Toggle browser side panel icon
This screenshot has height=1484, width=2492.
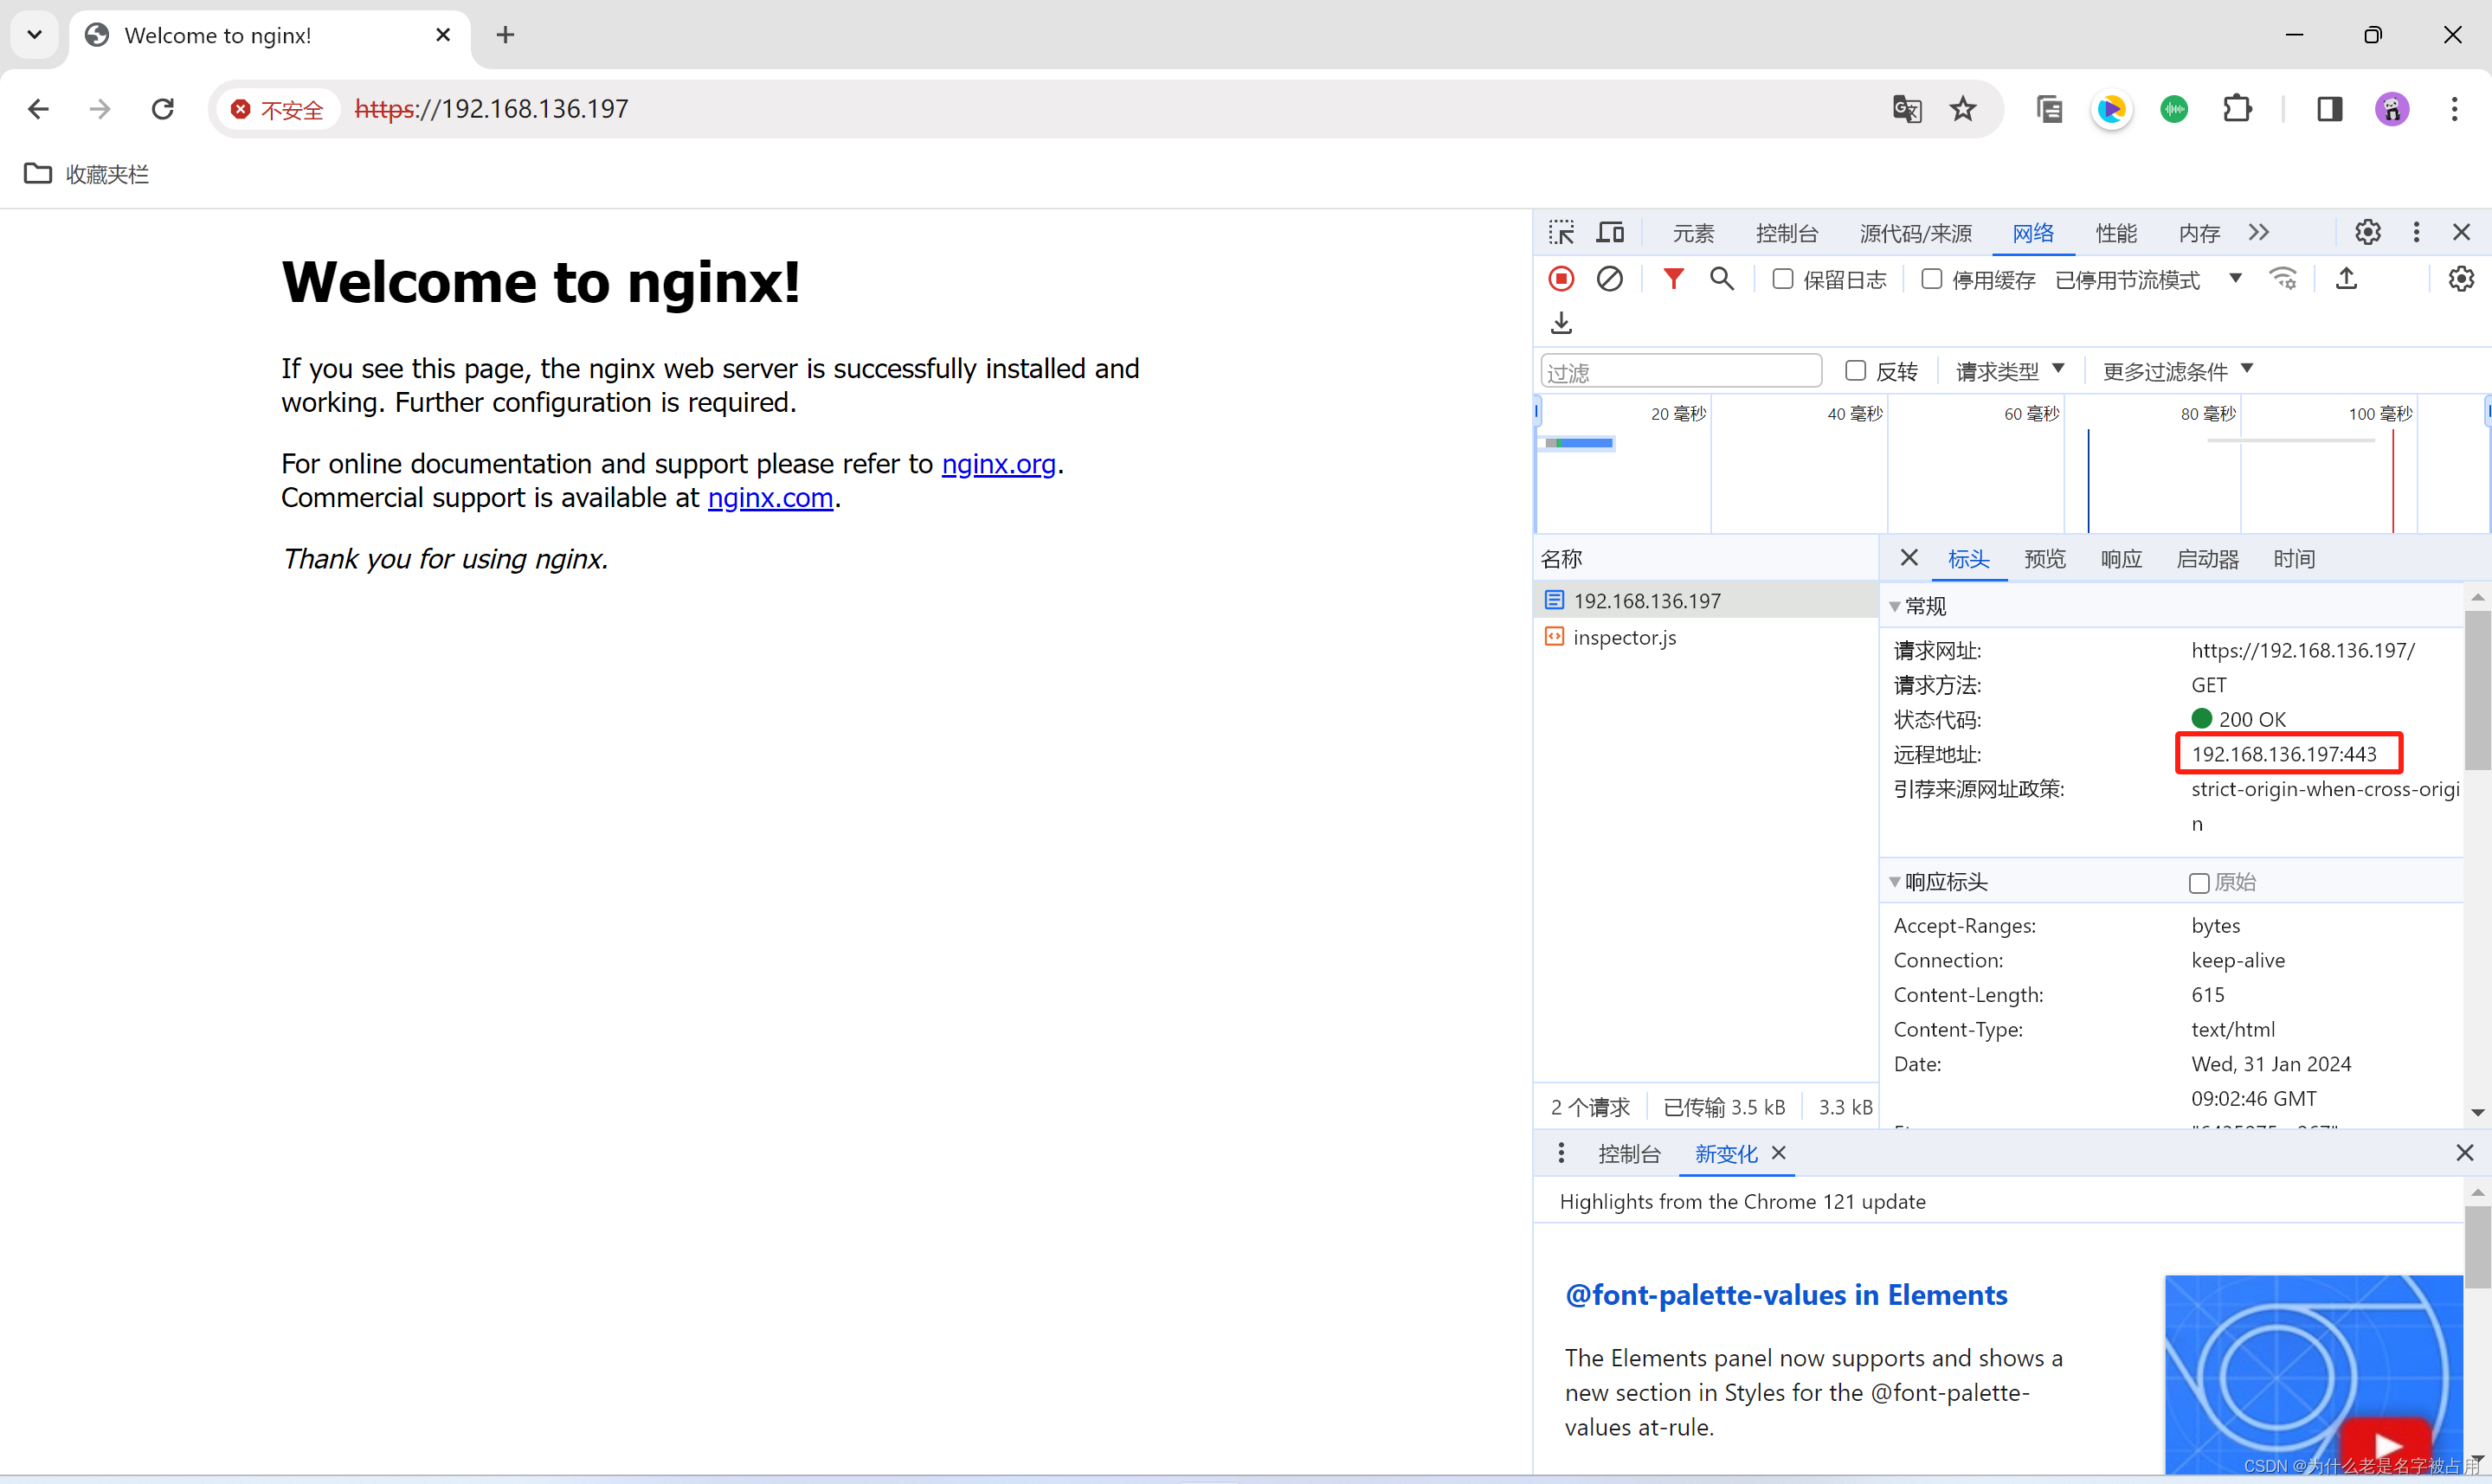tap(2330, 109)
